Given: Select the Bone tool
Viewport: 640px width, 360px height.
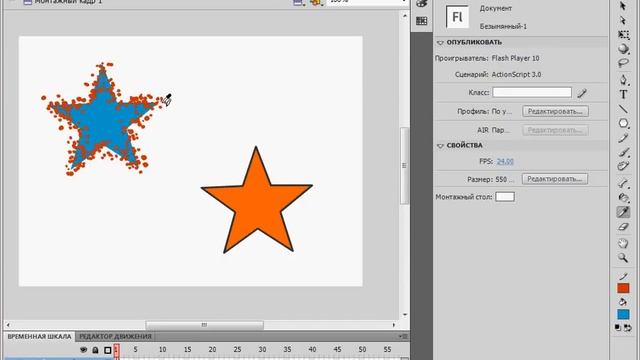Looking at the screenshot, I should pyautogui.click(x=623, y=183).
